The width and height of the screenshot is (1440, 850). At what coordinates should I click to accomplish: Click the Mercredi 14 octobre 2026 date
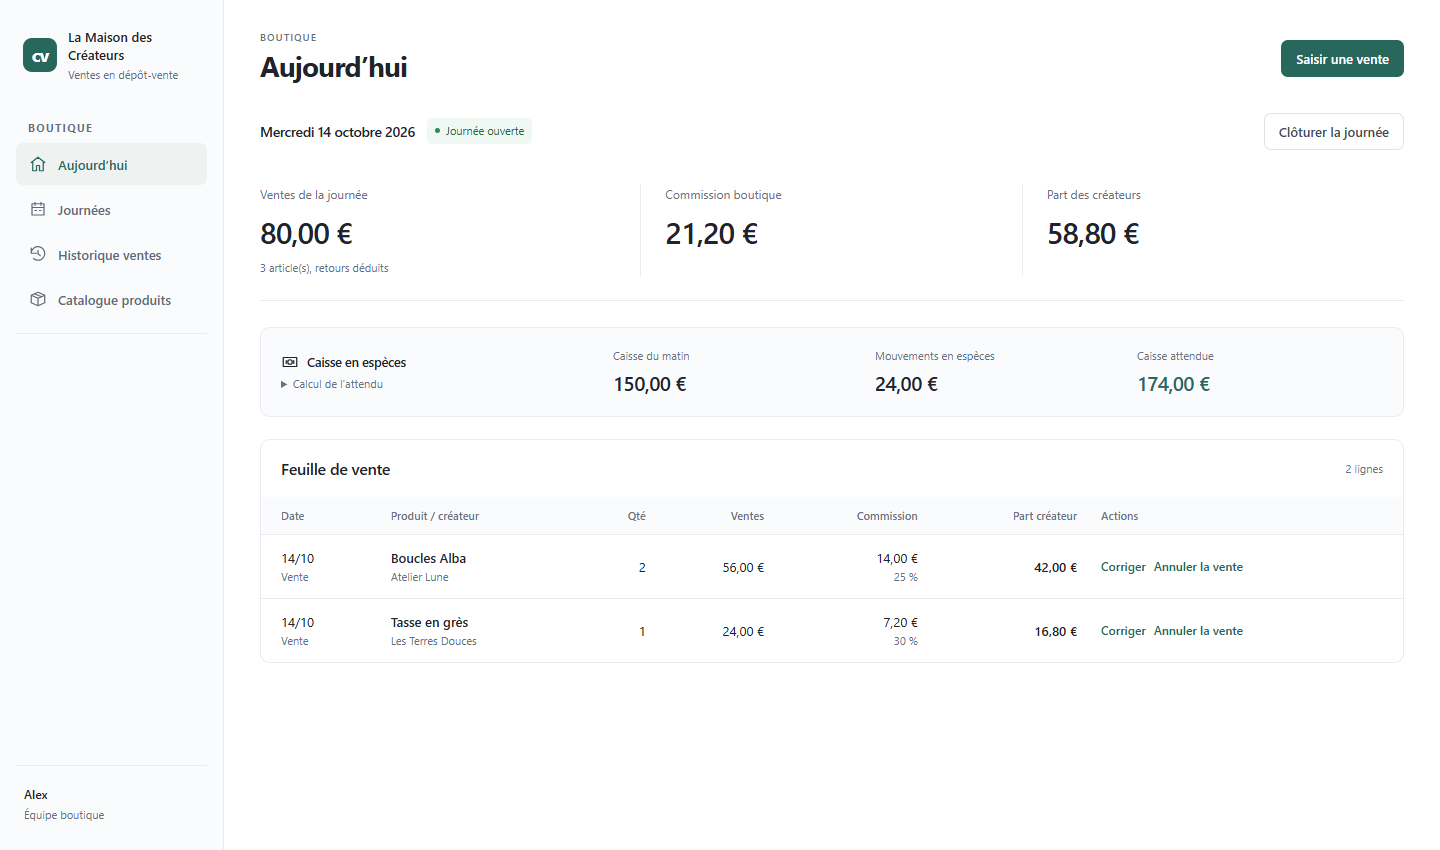pos(337,132)
